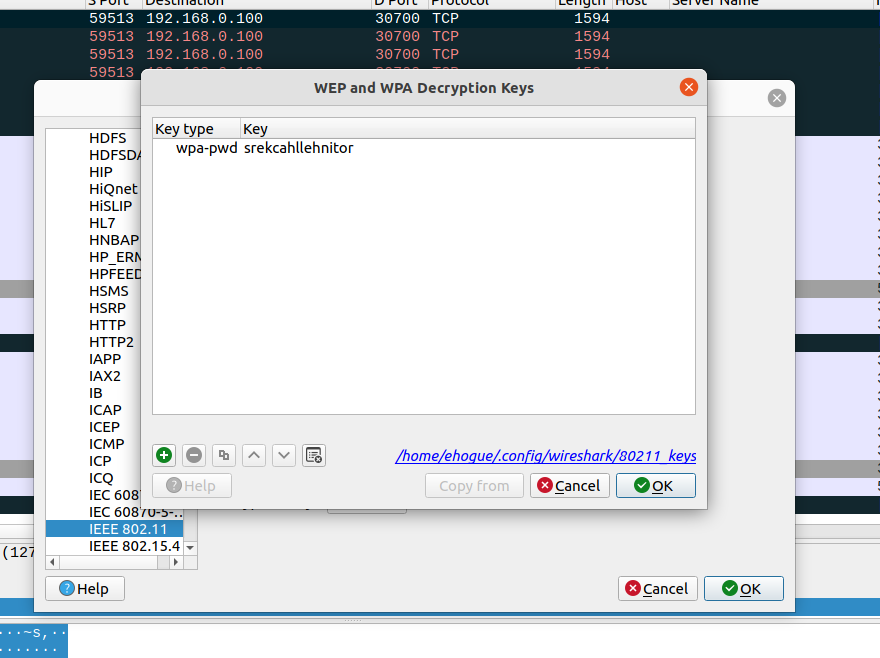Select ICAP protocol in list
This screenshot has height=658, width=880.
point(106,410)
